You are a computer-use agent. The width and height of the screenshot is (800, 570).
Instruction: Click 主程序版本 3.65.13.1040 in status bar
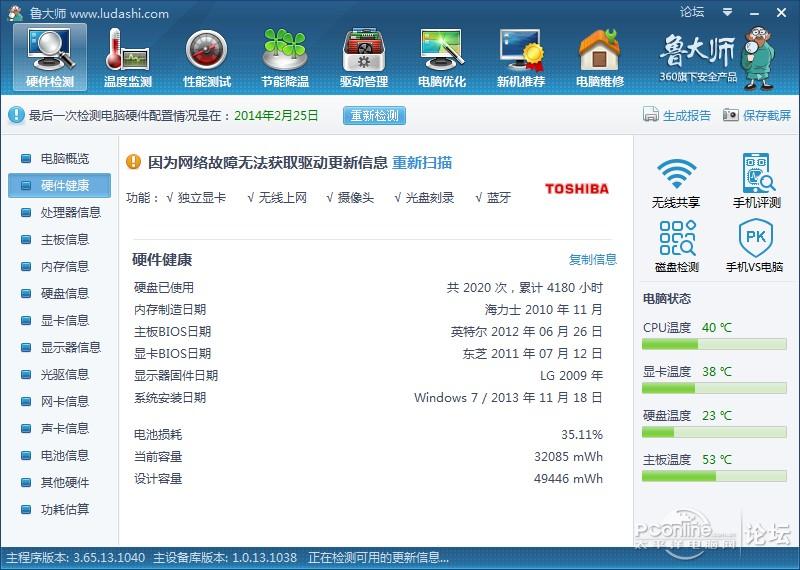coord(76,558)
